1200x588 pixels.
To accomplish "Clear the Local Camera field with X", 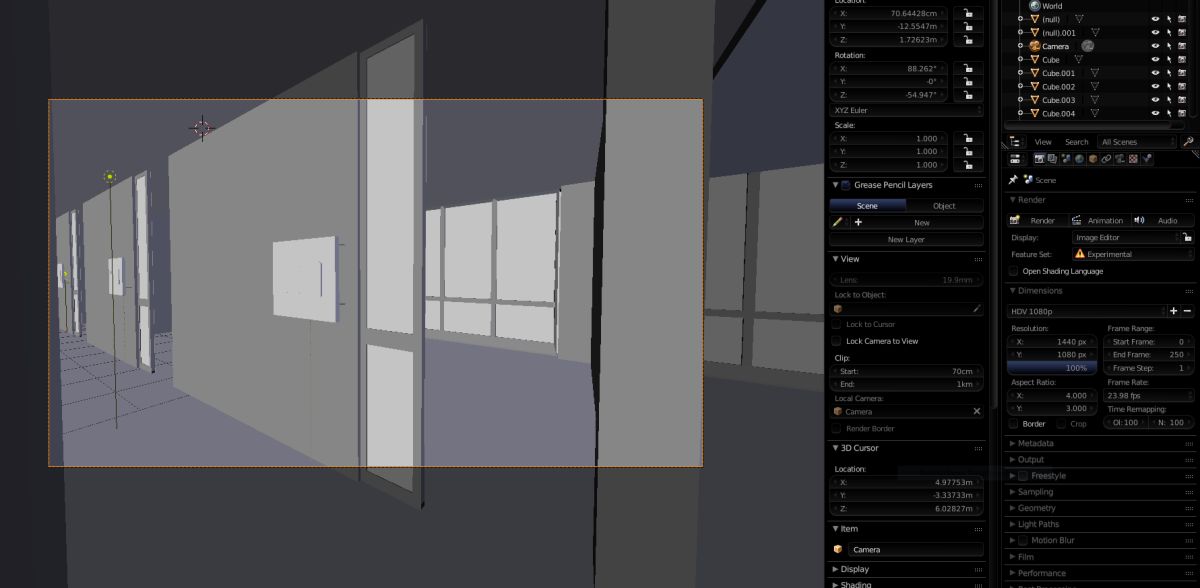I will tap(977, 411).
